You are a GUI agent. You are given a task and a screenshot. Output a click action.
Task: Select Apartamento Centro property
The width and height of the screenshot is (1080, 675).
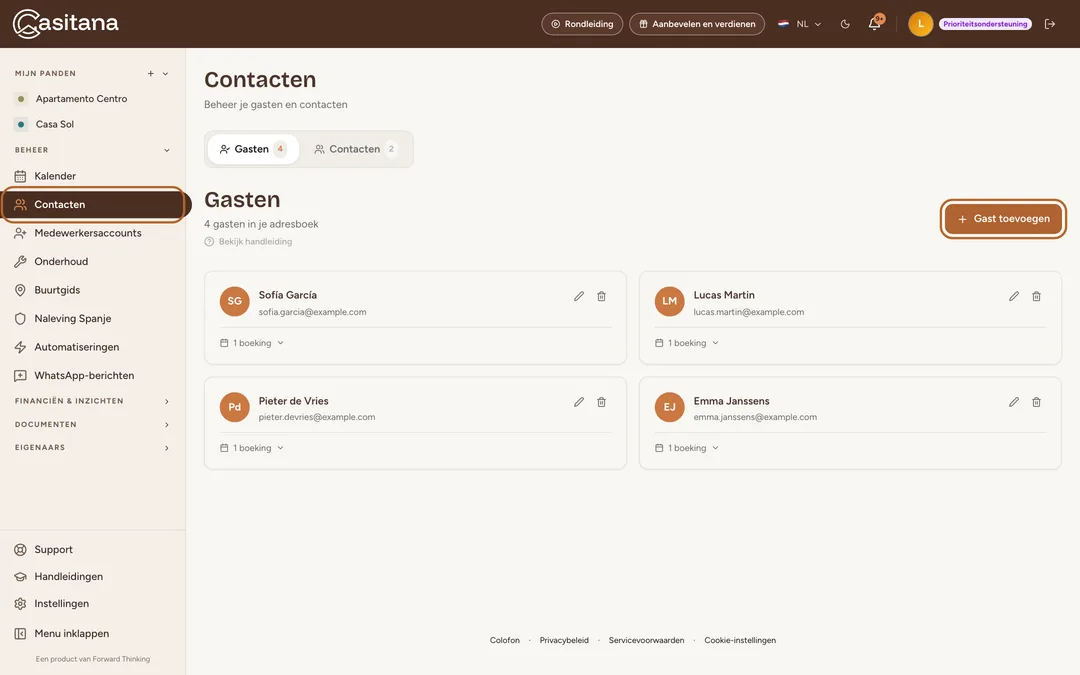(x=81, y=98)
